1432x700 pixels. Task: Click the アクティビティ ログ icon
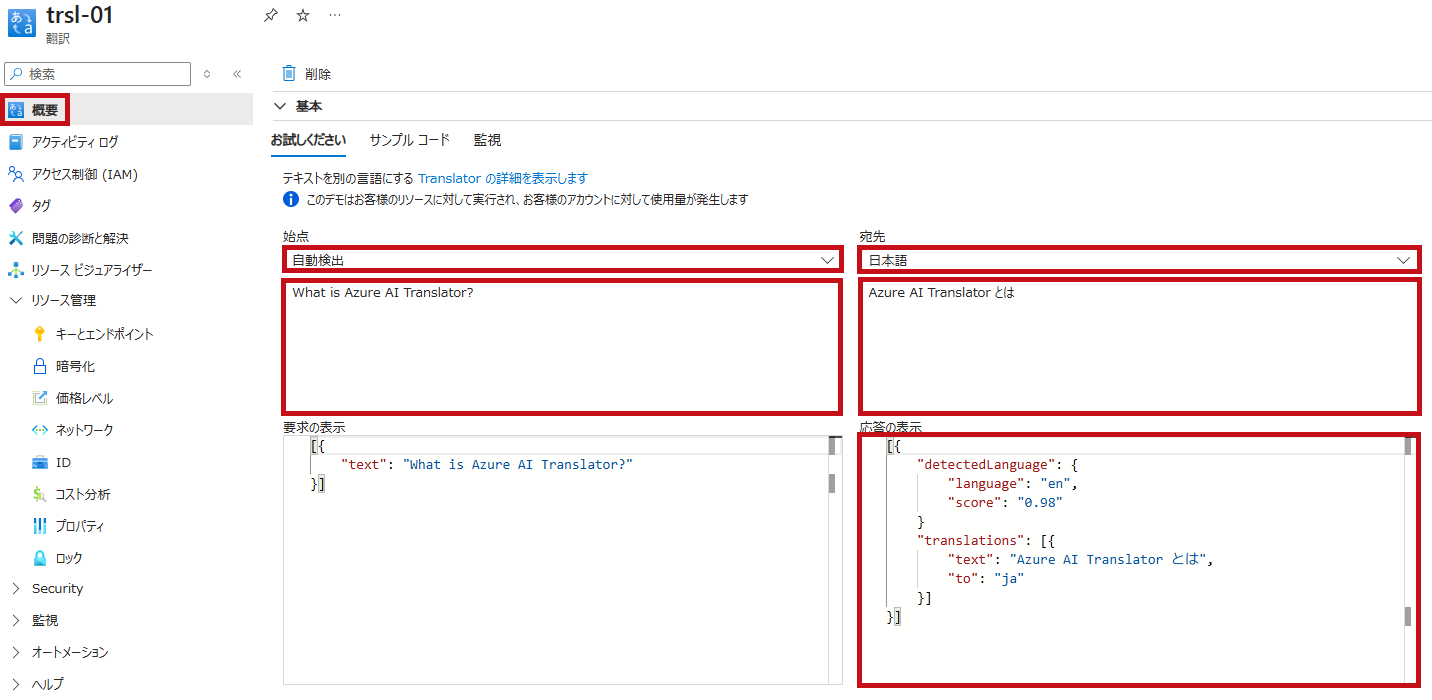coord(15,142)
